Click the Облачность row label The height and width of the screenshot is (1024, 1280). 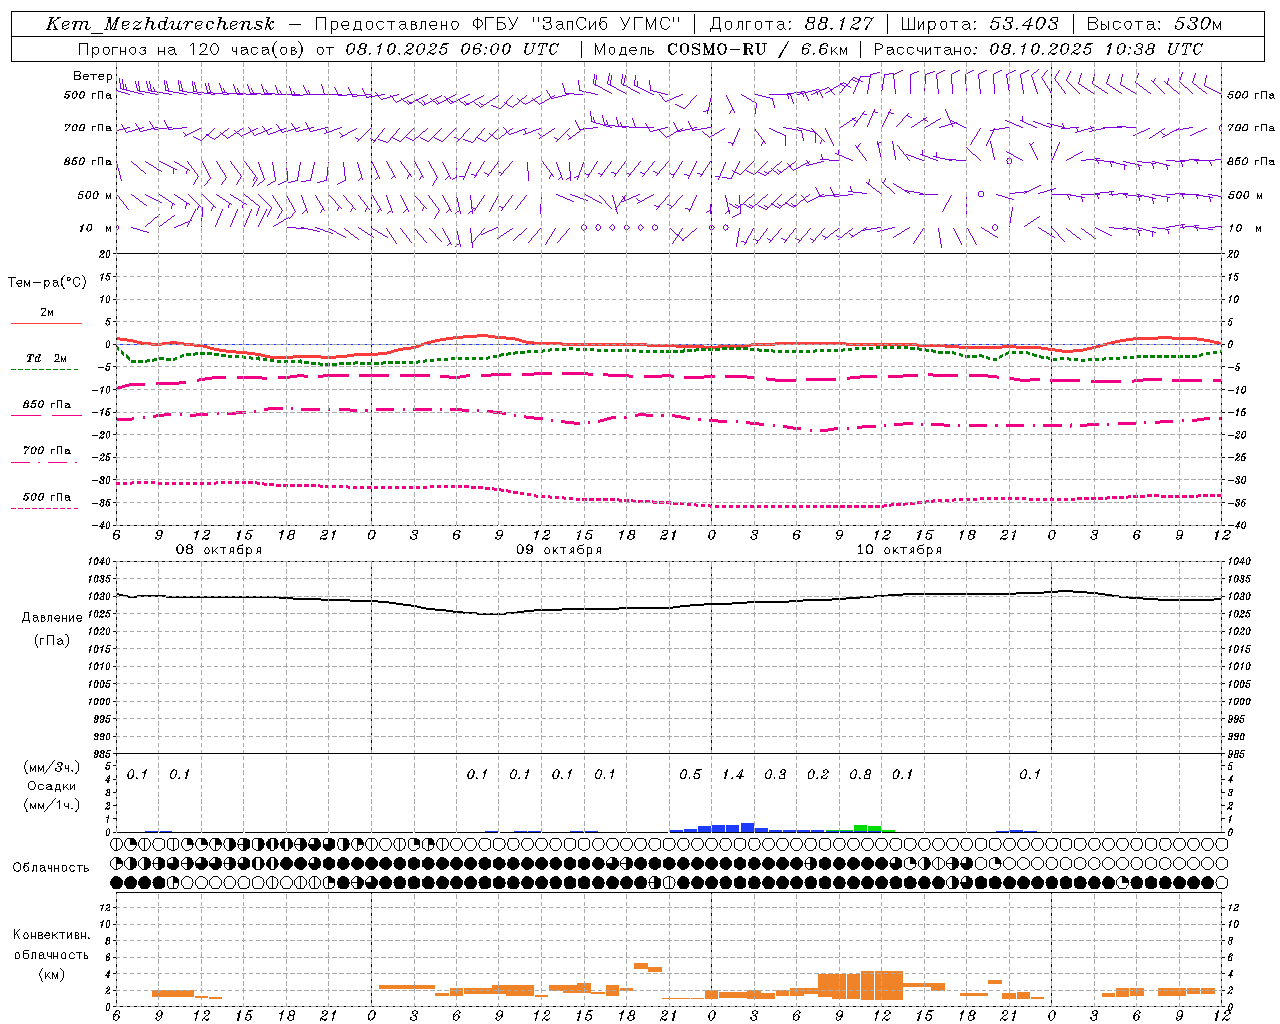tap(51, 868)
